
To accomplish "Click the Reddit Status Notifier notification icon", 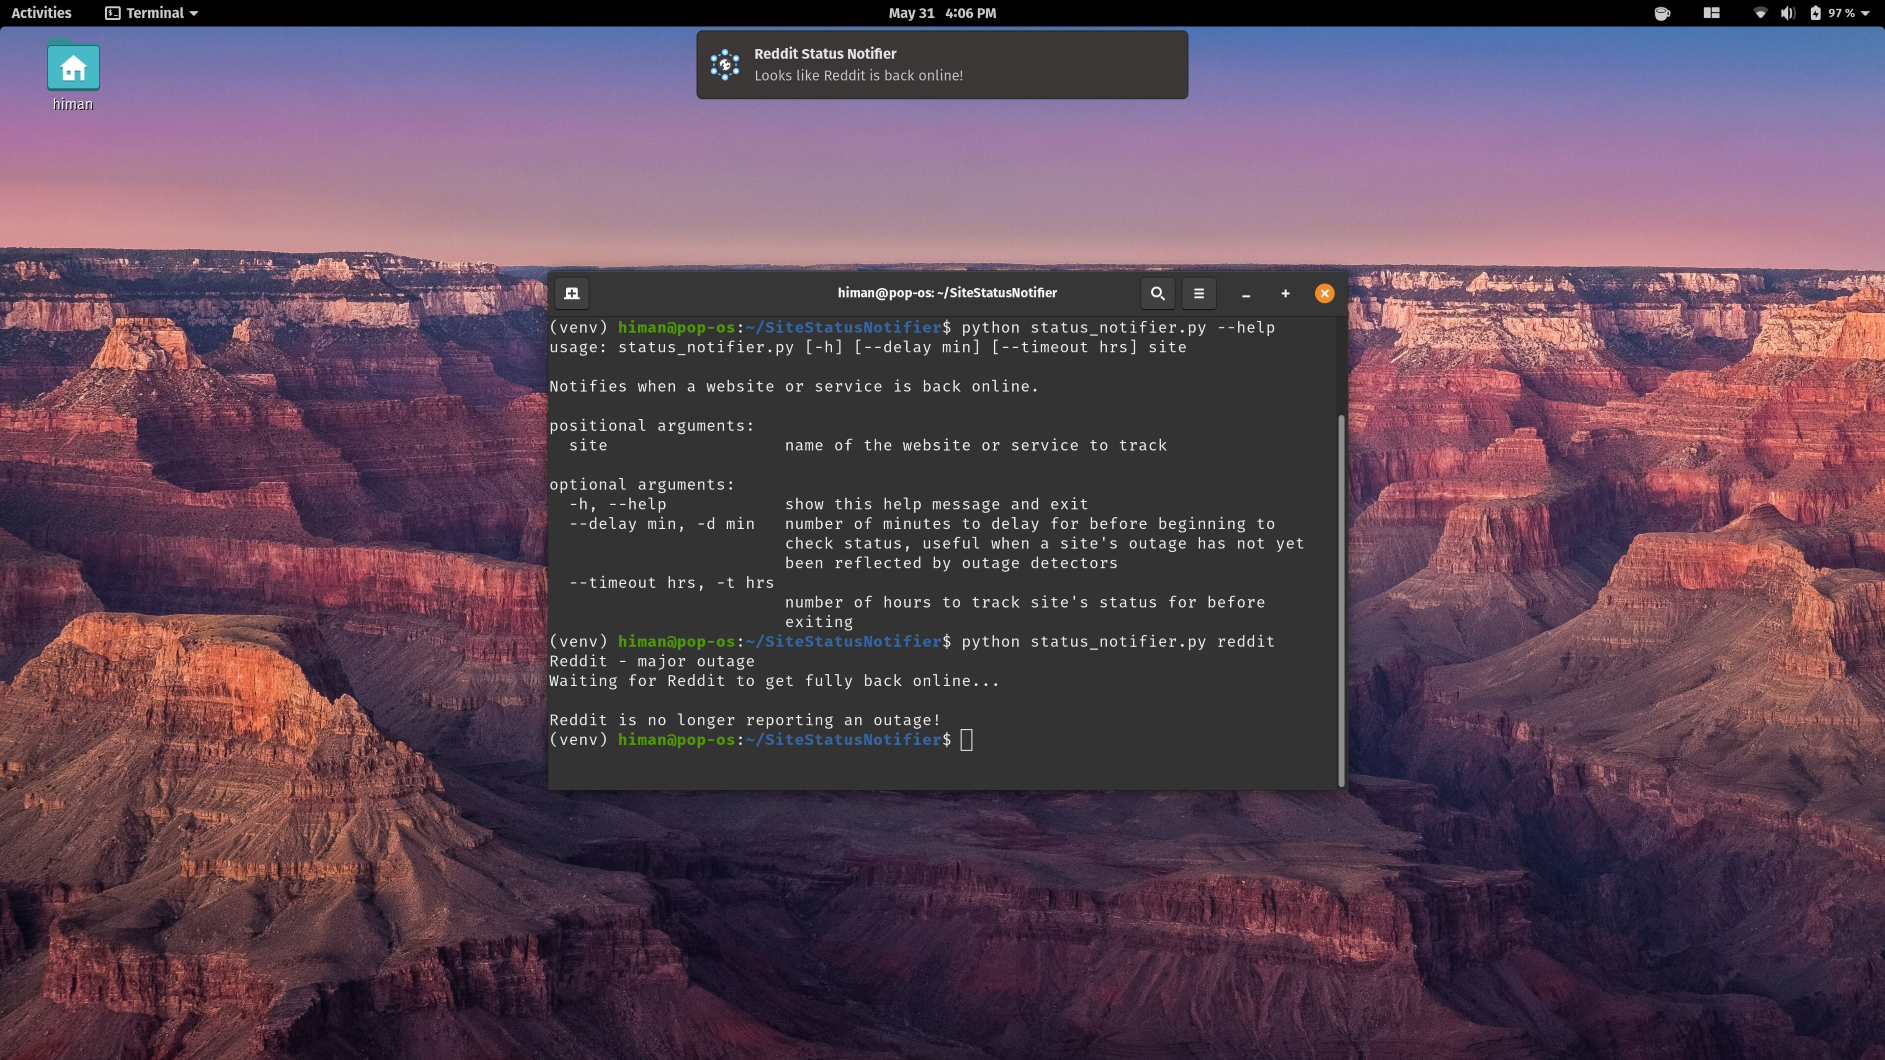I will pos(725,65).
